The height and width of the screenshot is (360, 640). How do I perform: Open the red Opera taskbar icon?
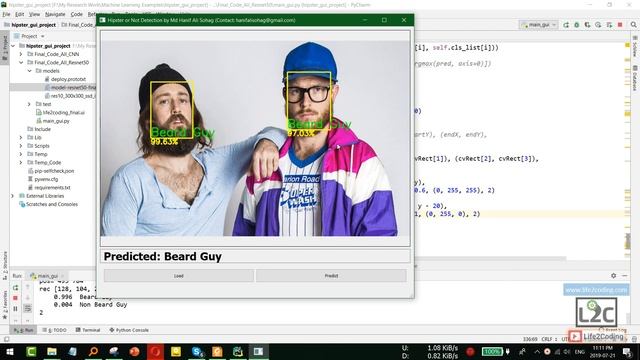coord(155,351)
